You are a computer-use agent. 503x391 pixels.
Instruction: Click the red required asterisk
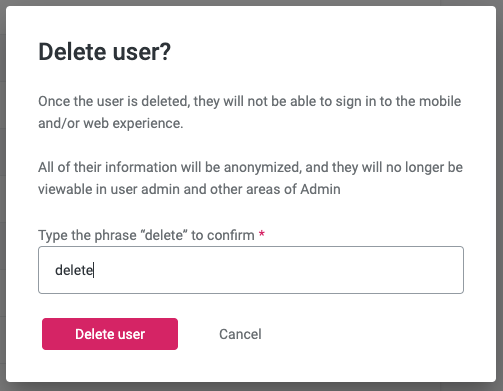[x=262, y=234]
